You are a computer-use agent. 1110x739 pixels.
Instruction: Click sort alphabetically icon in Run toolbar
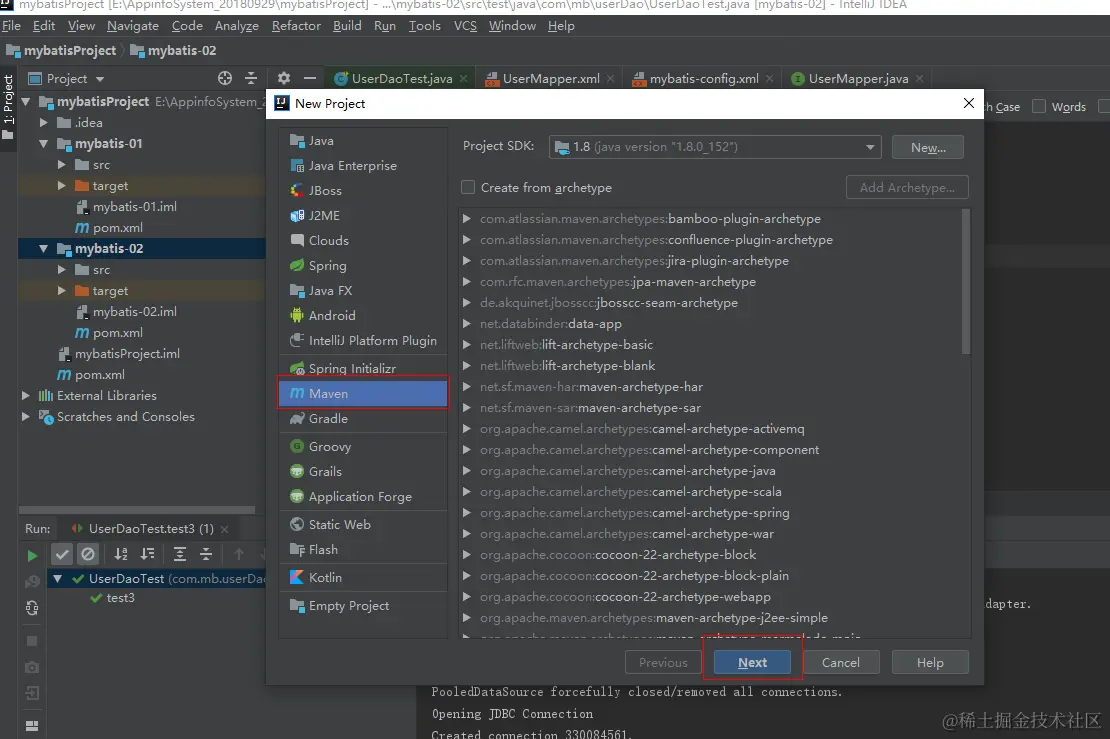point(121,554)
